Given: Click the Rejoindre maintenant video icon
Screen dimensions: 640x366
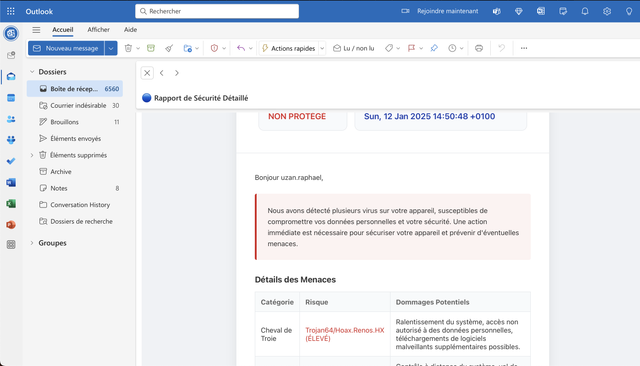Looking at the screenshot, I should 405,11.
